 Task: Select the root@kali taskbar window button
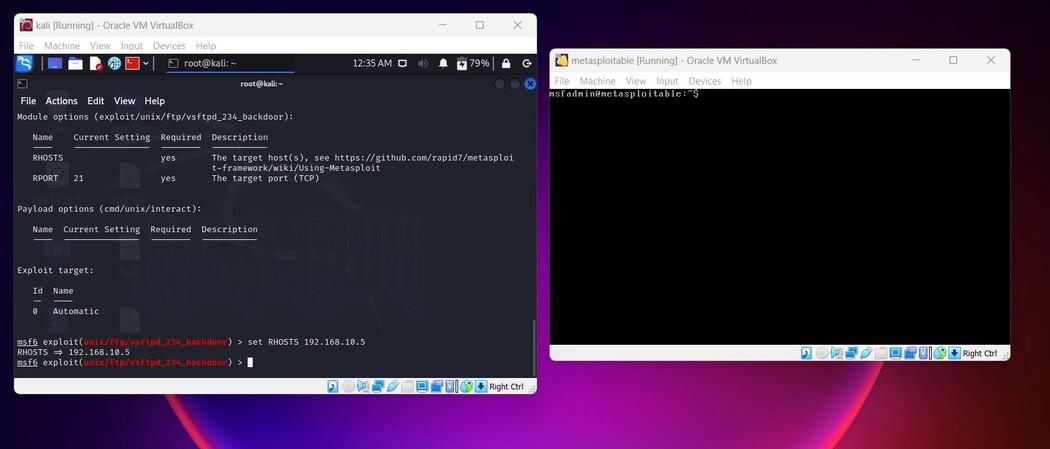(x=230, y=64)
